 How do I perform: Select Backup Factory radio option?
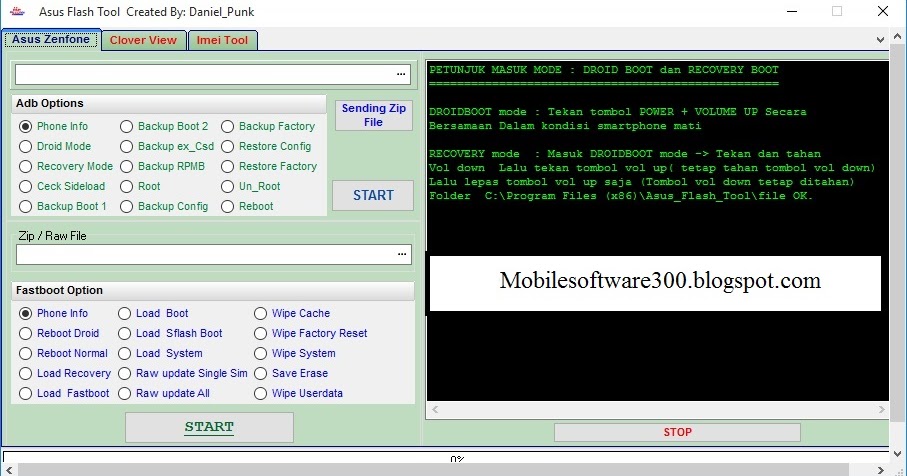[268, 126]
